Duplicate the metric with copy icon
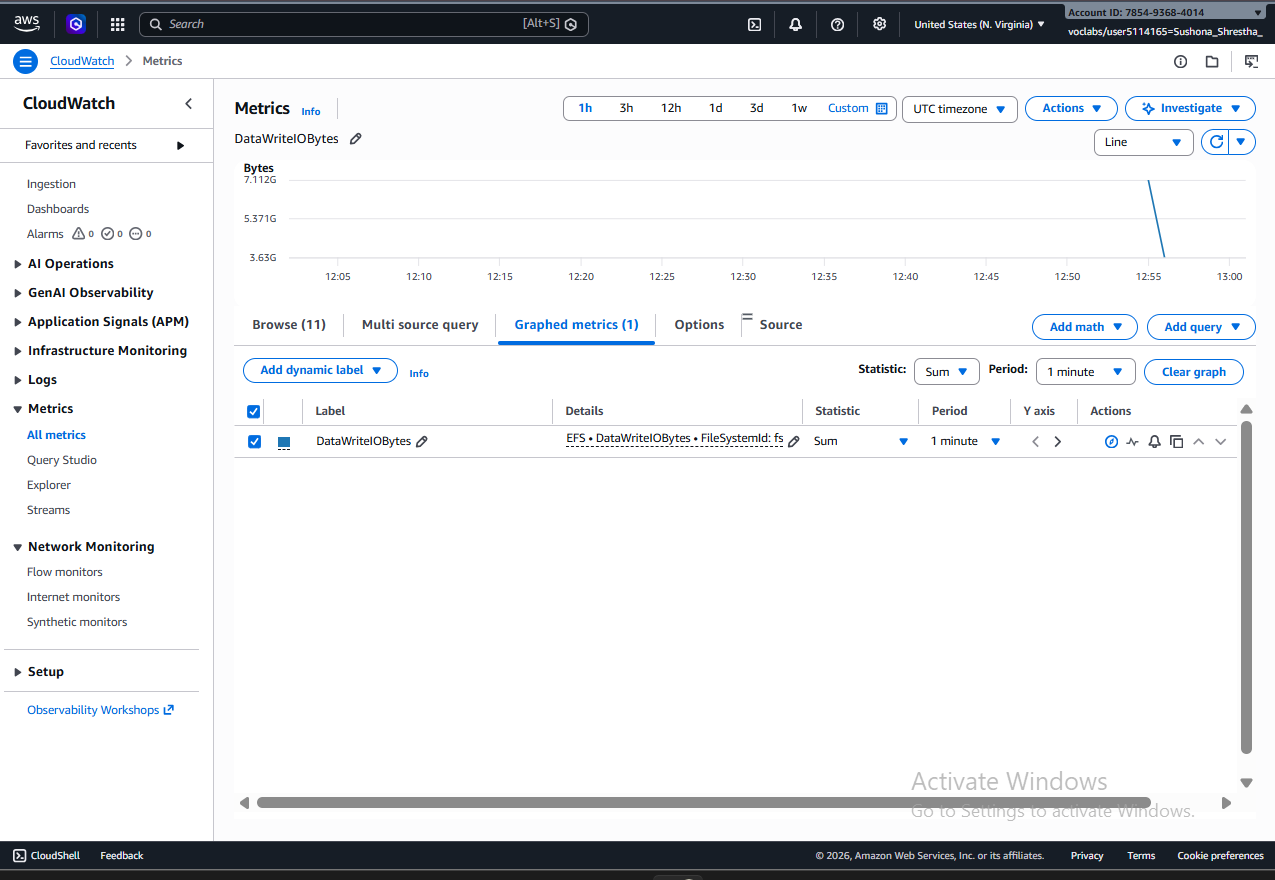Viewport: 1275px width, 880px height. pos(1176,441)
